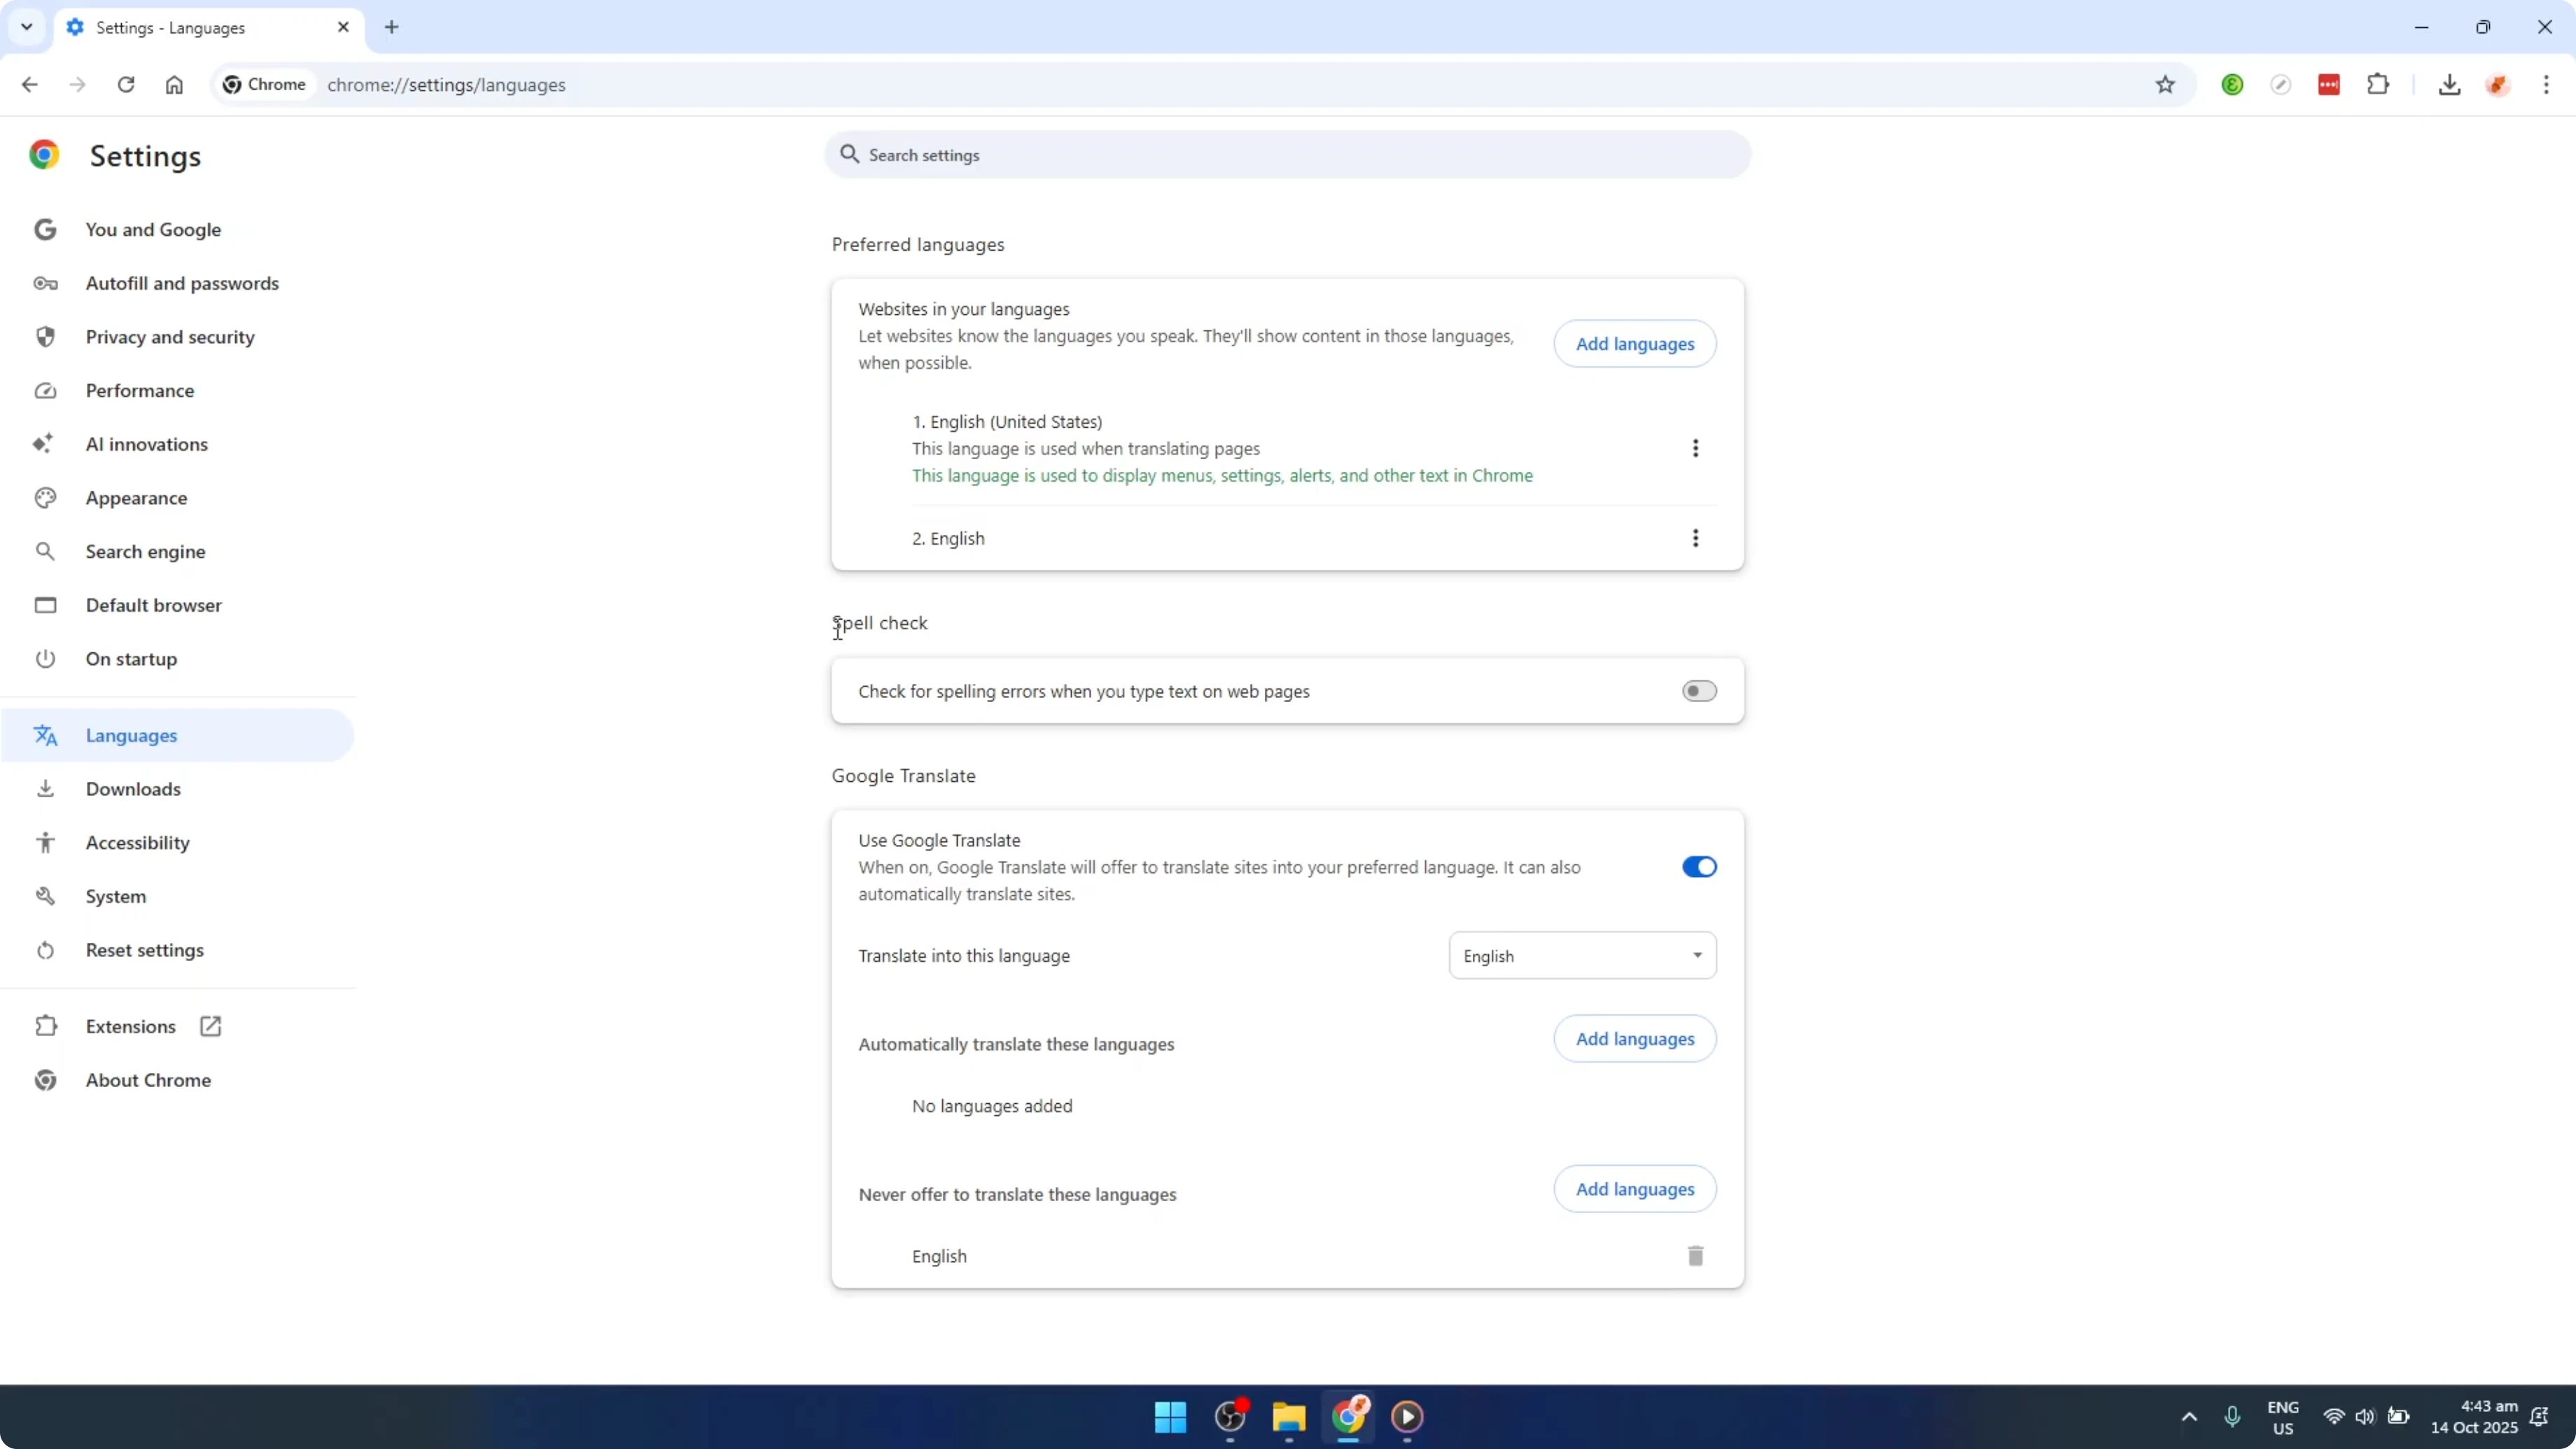Click the No languages added text
Viewport: 2576px width, 1449px height.
992,1106
